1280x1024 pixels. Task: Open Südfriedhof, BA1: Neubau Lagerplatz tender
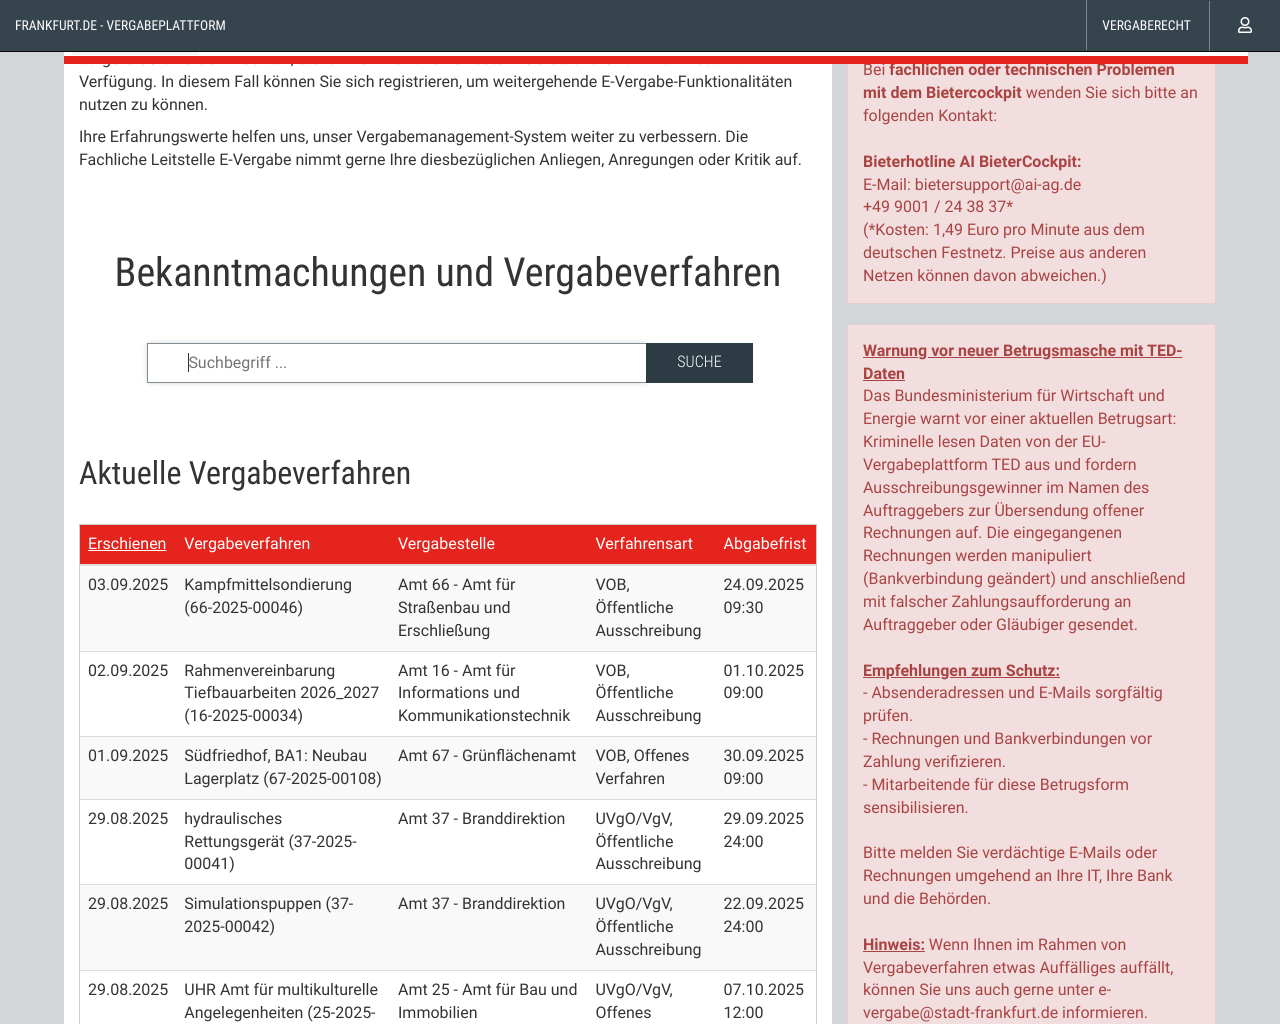point(283,767)
